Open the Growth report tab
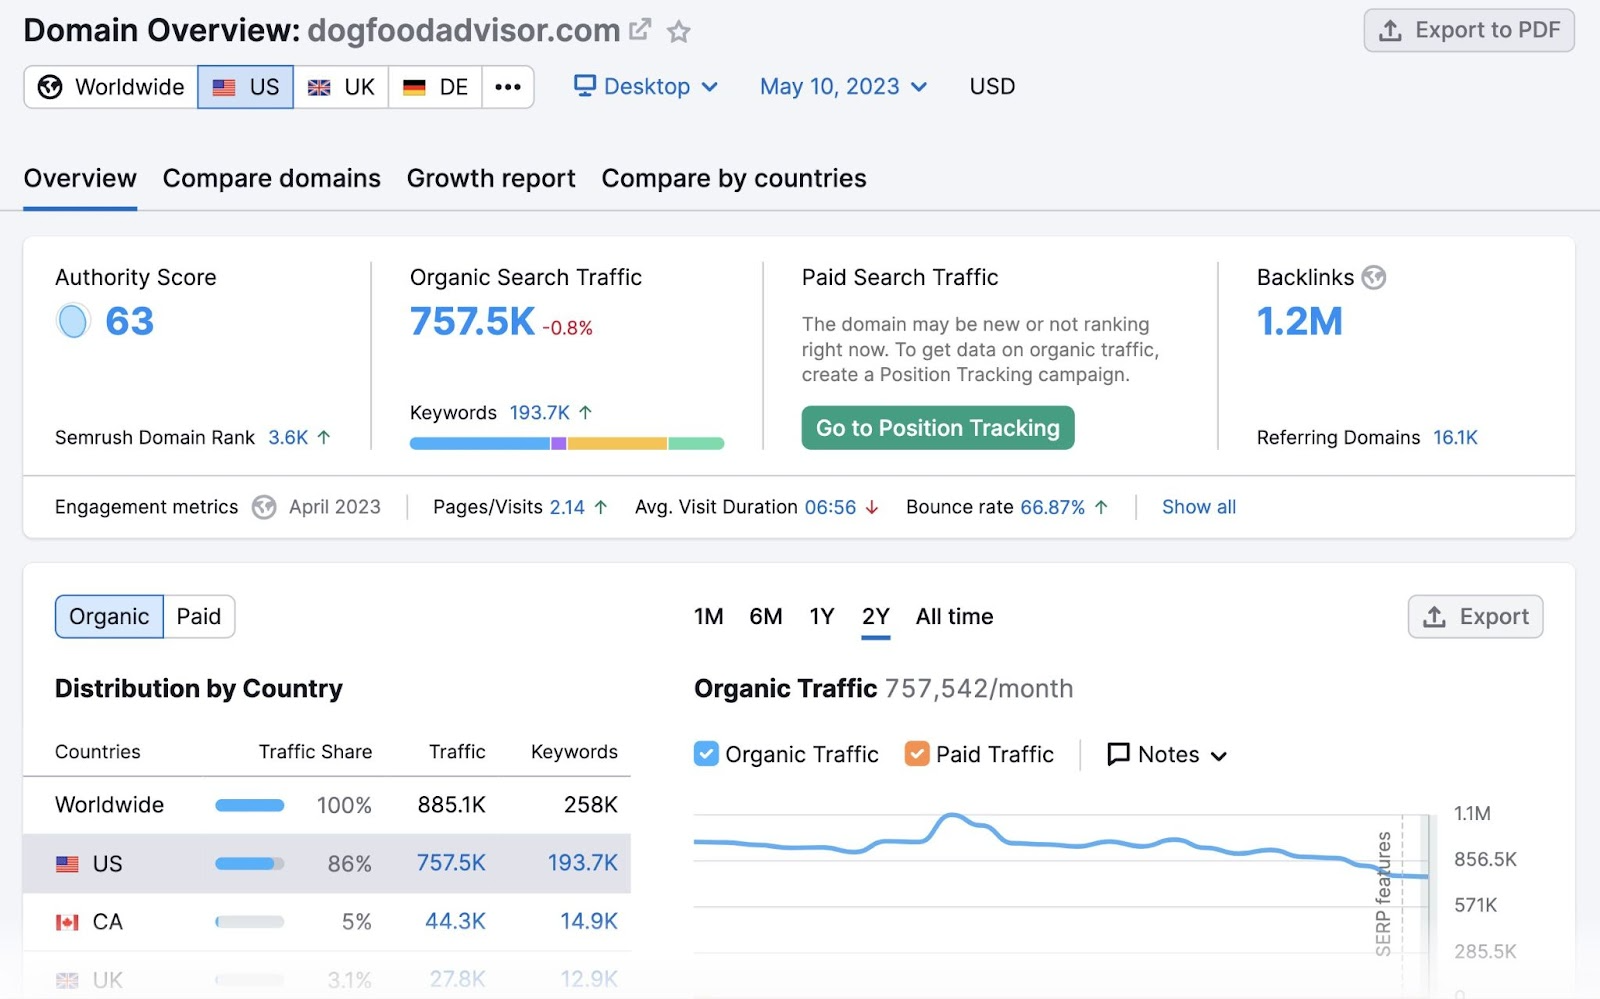The image size is (1600, 999). [491, 178]
